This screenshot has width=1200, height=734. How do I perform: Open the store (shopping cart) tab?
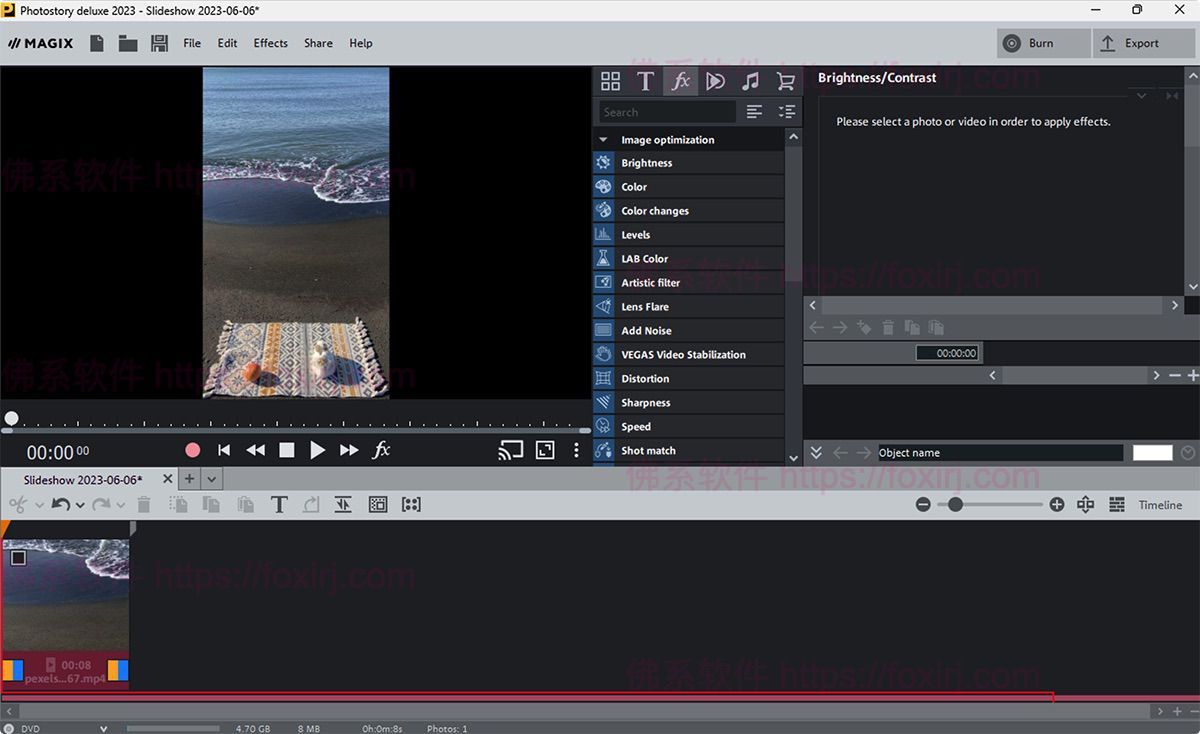[786, 81]
